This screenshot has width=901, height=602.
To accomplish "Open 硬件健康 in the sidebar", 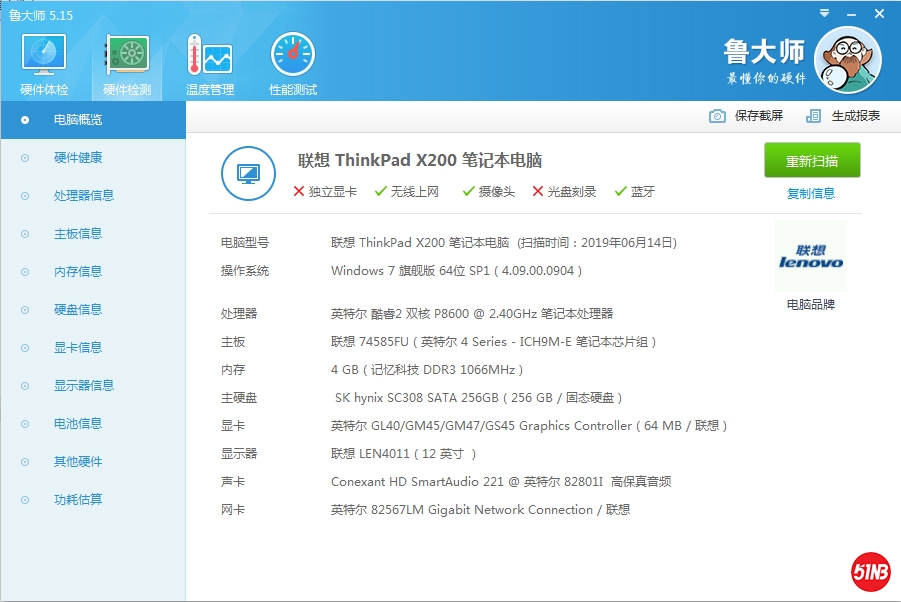I will (x=77, y=158).
